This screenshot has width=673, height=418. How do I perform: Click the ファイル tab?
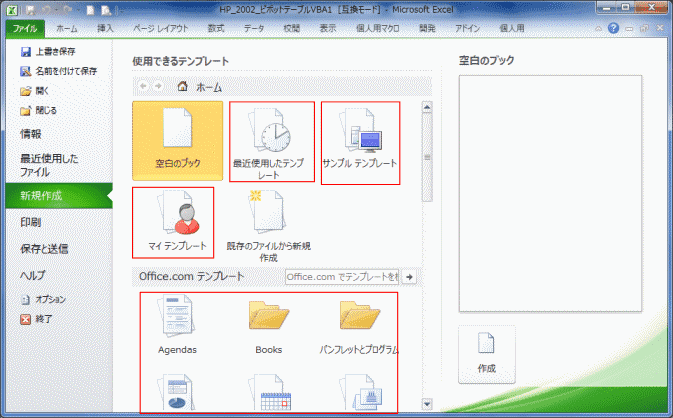click(x=25, y=28)
